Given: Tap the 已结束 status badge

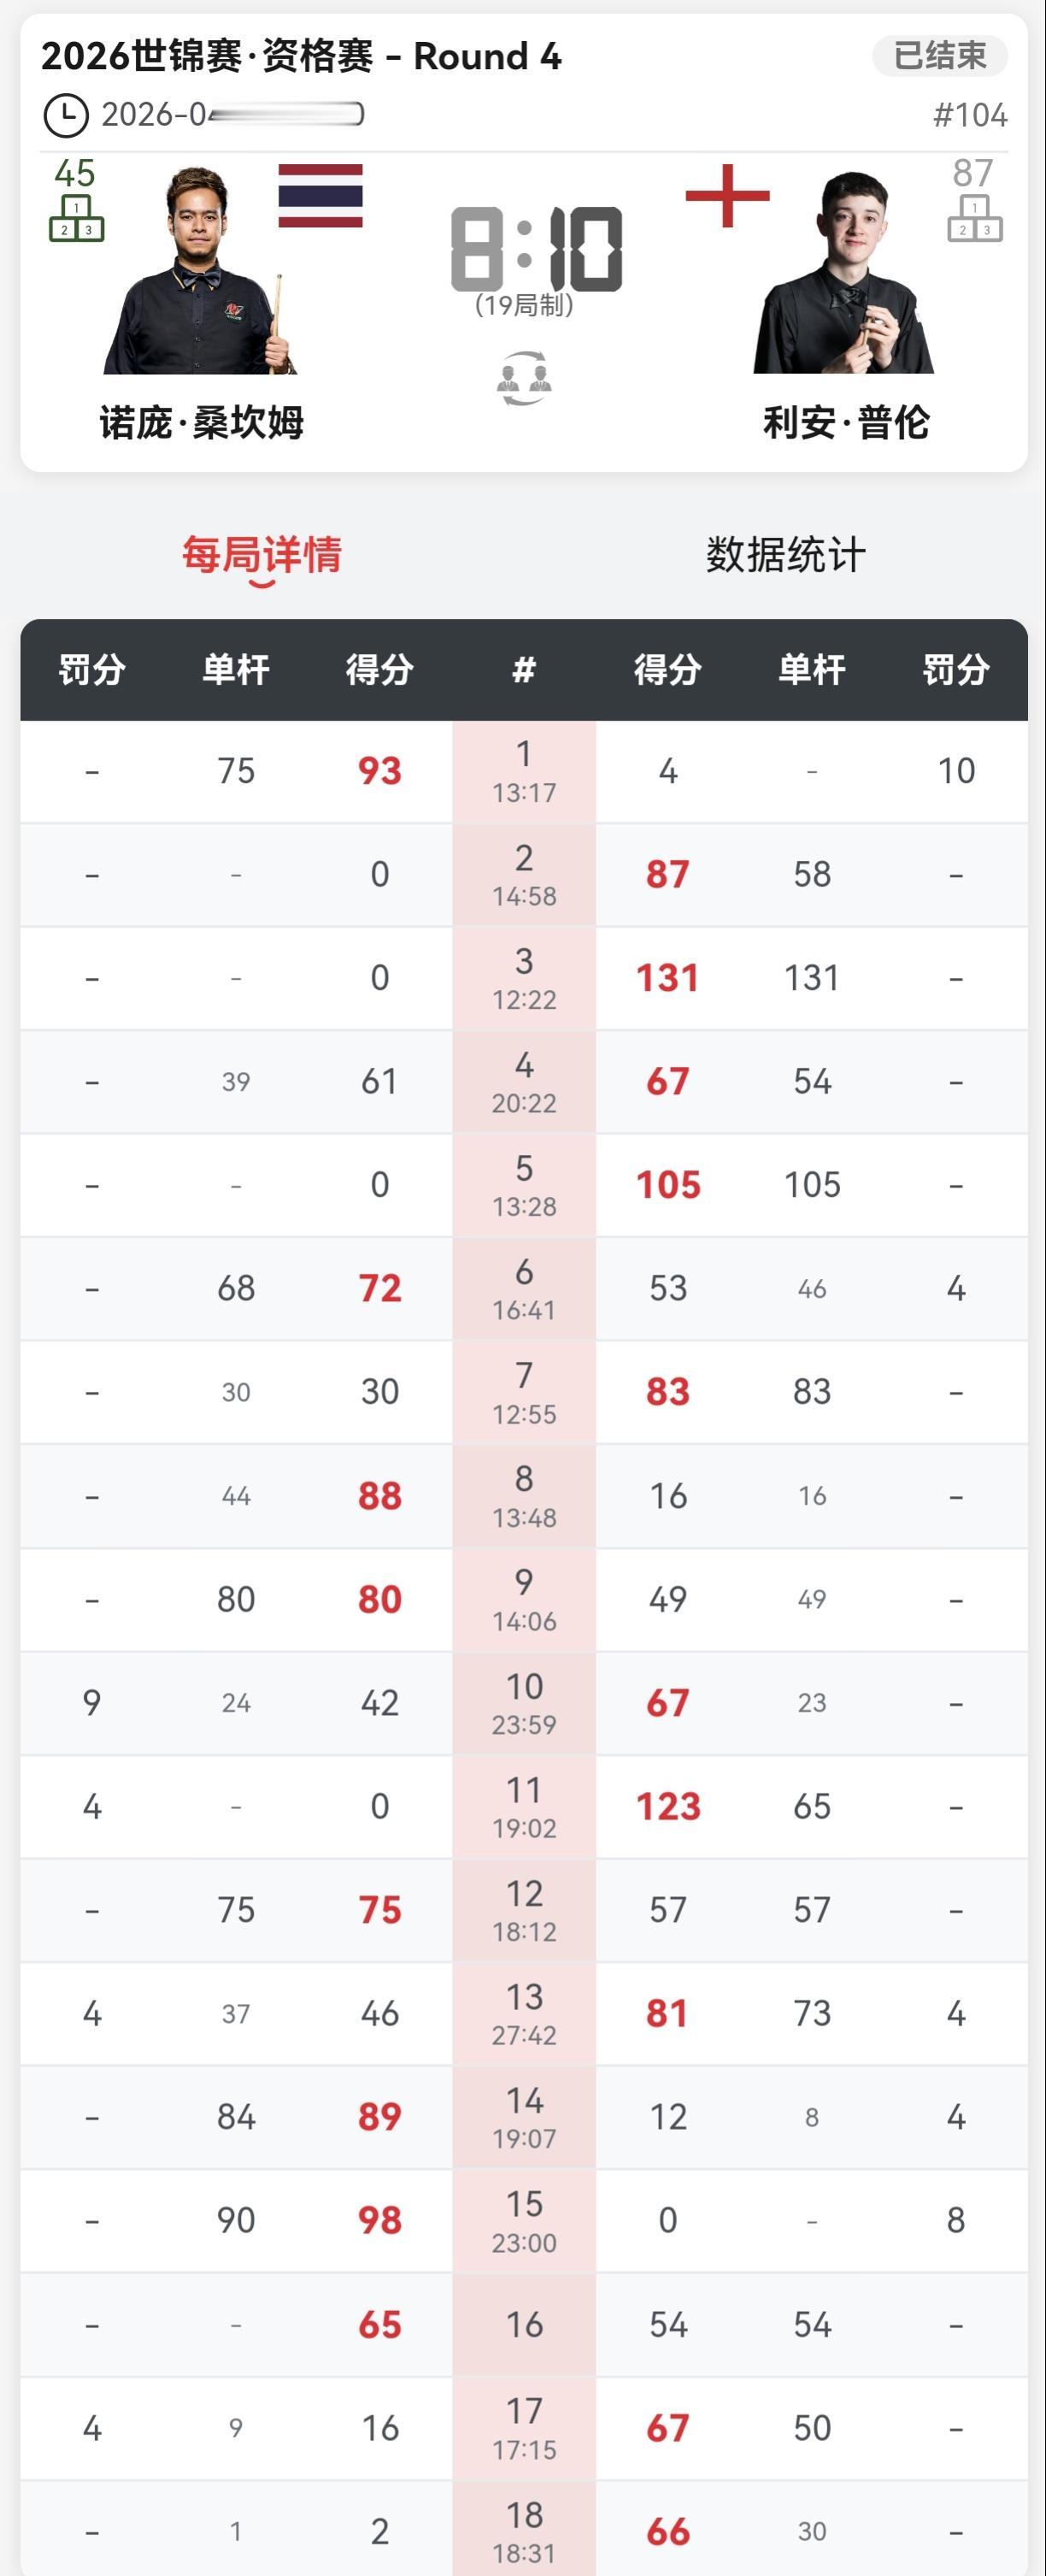Looking at the screenshot, I should point(939,55).
